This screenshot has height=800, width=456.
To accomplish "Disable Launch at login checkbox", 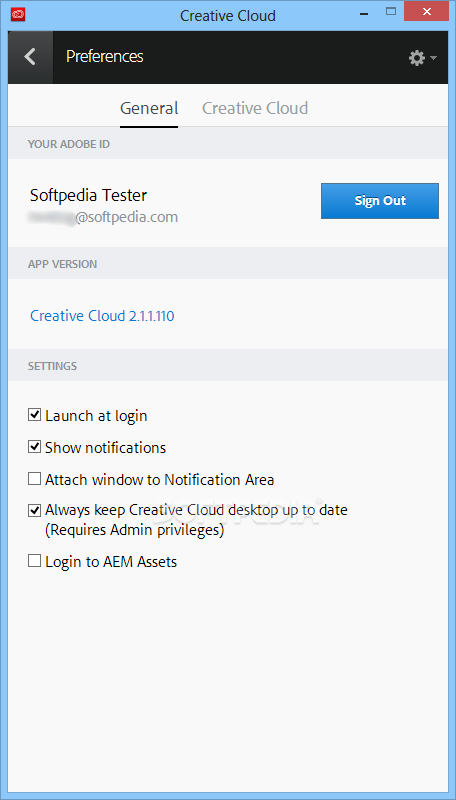I will [34, 415].
